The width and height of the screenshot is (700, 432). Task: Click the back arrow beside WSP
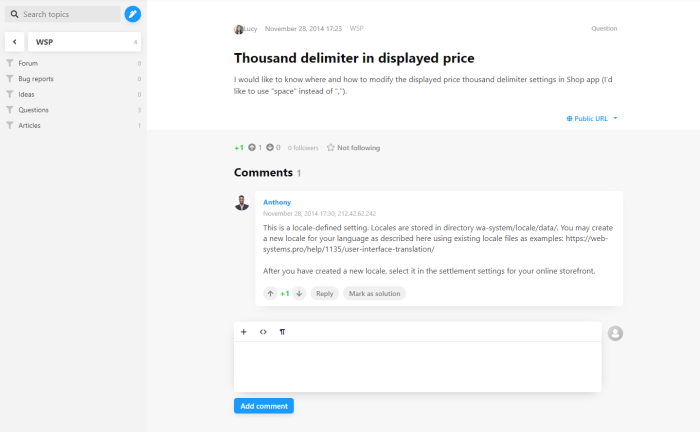tap(15, 42)
